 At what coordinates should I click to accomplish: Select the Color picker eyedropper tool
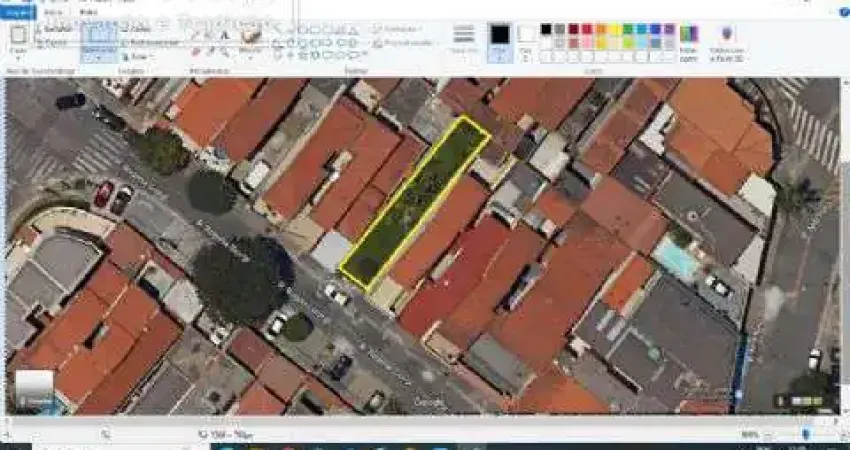pos(210,50)
